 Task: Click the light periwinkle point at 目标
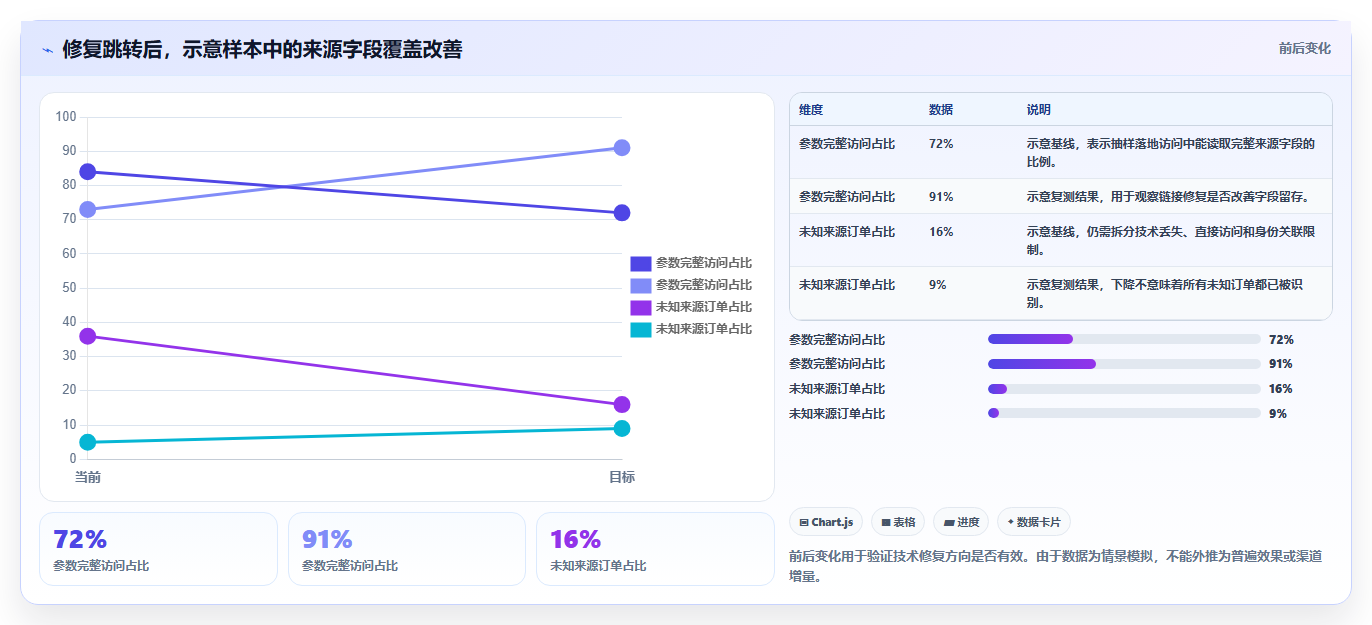(622, 148)
